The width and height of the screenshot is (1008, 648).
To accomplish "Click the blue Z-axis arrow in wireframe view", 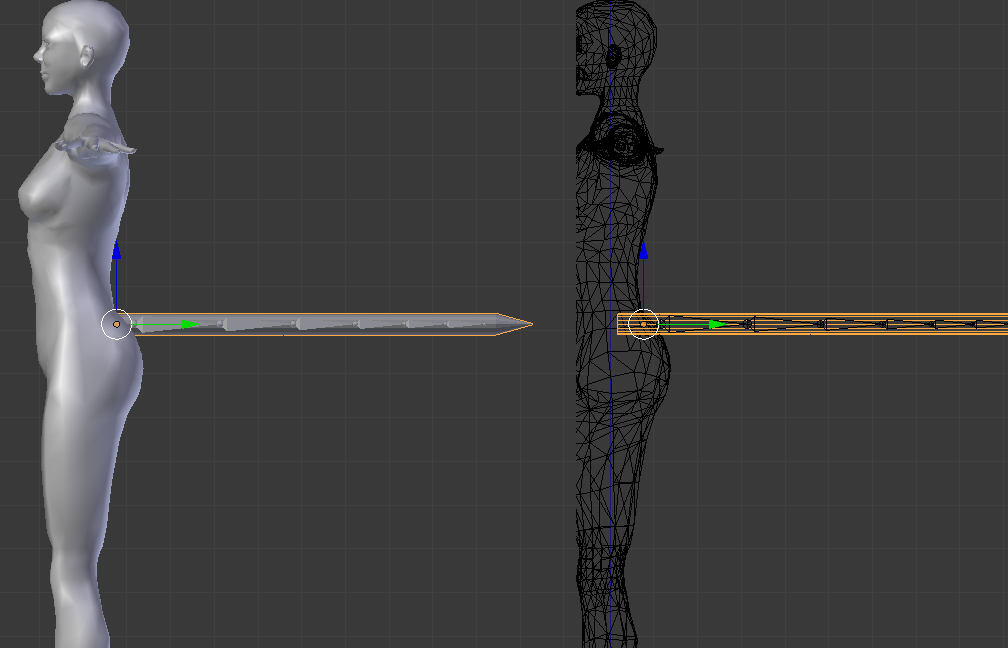I will click(643, 251).
